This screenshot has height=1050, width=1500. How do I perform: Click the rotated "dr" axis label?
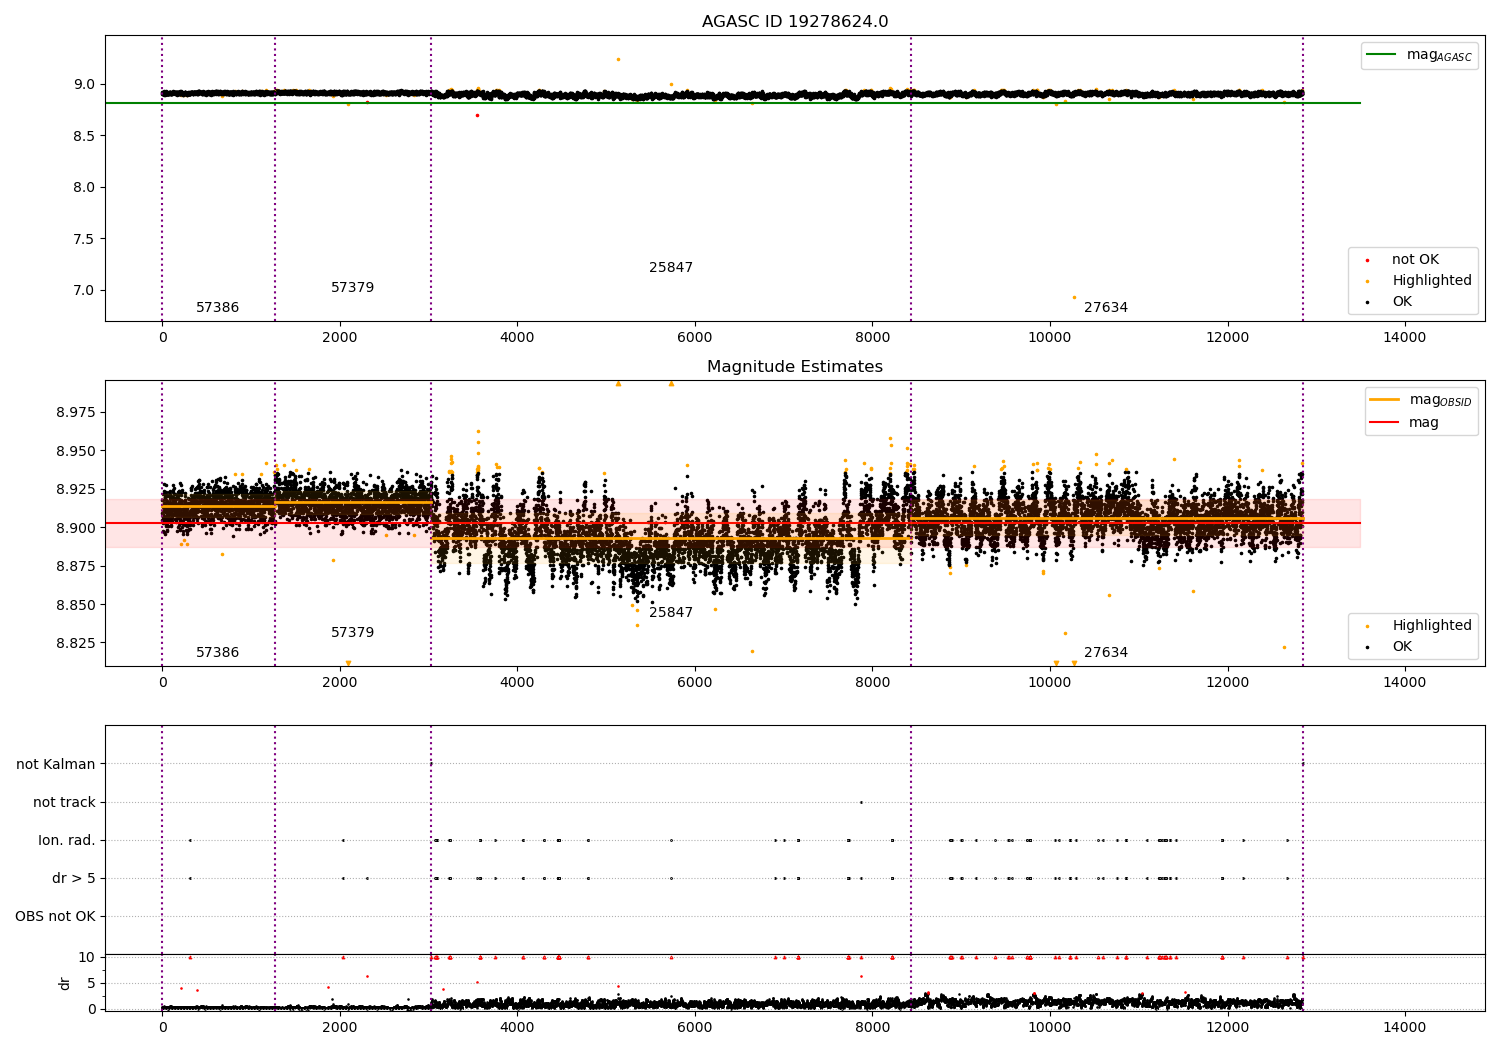point(65,983)
